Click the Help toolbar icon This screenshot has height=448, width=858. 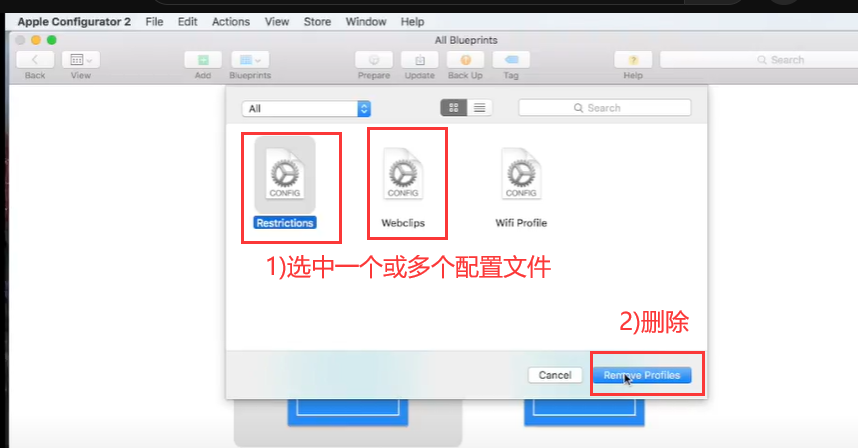633,60
